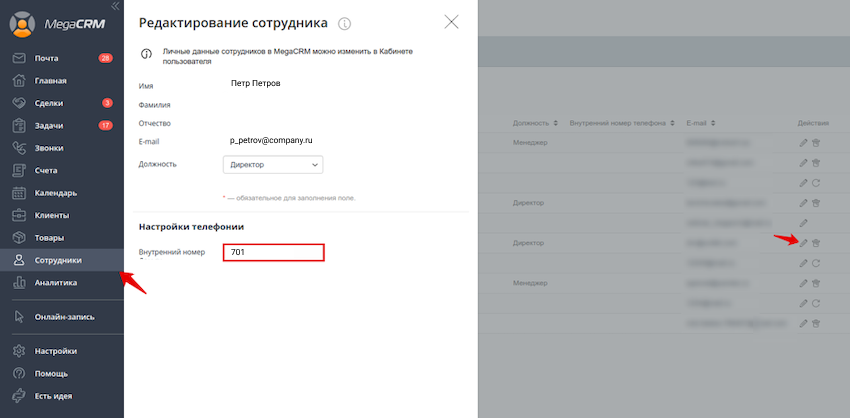Click the info icon beside the dialog title

click(344, 23)
